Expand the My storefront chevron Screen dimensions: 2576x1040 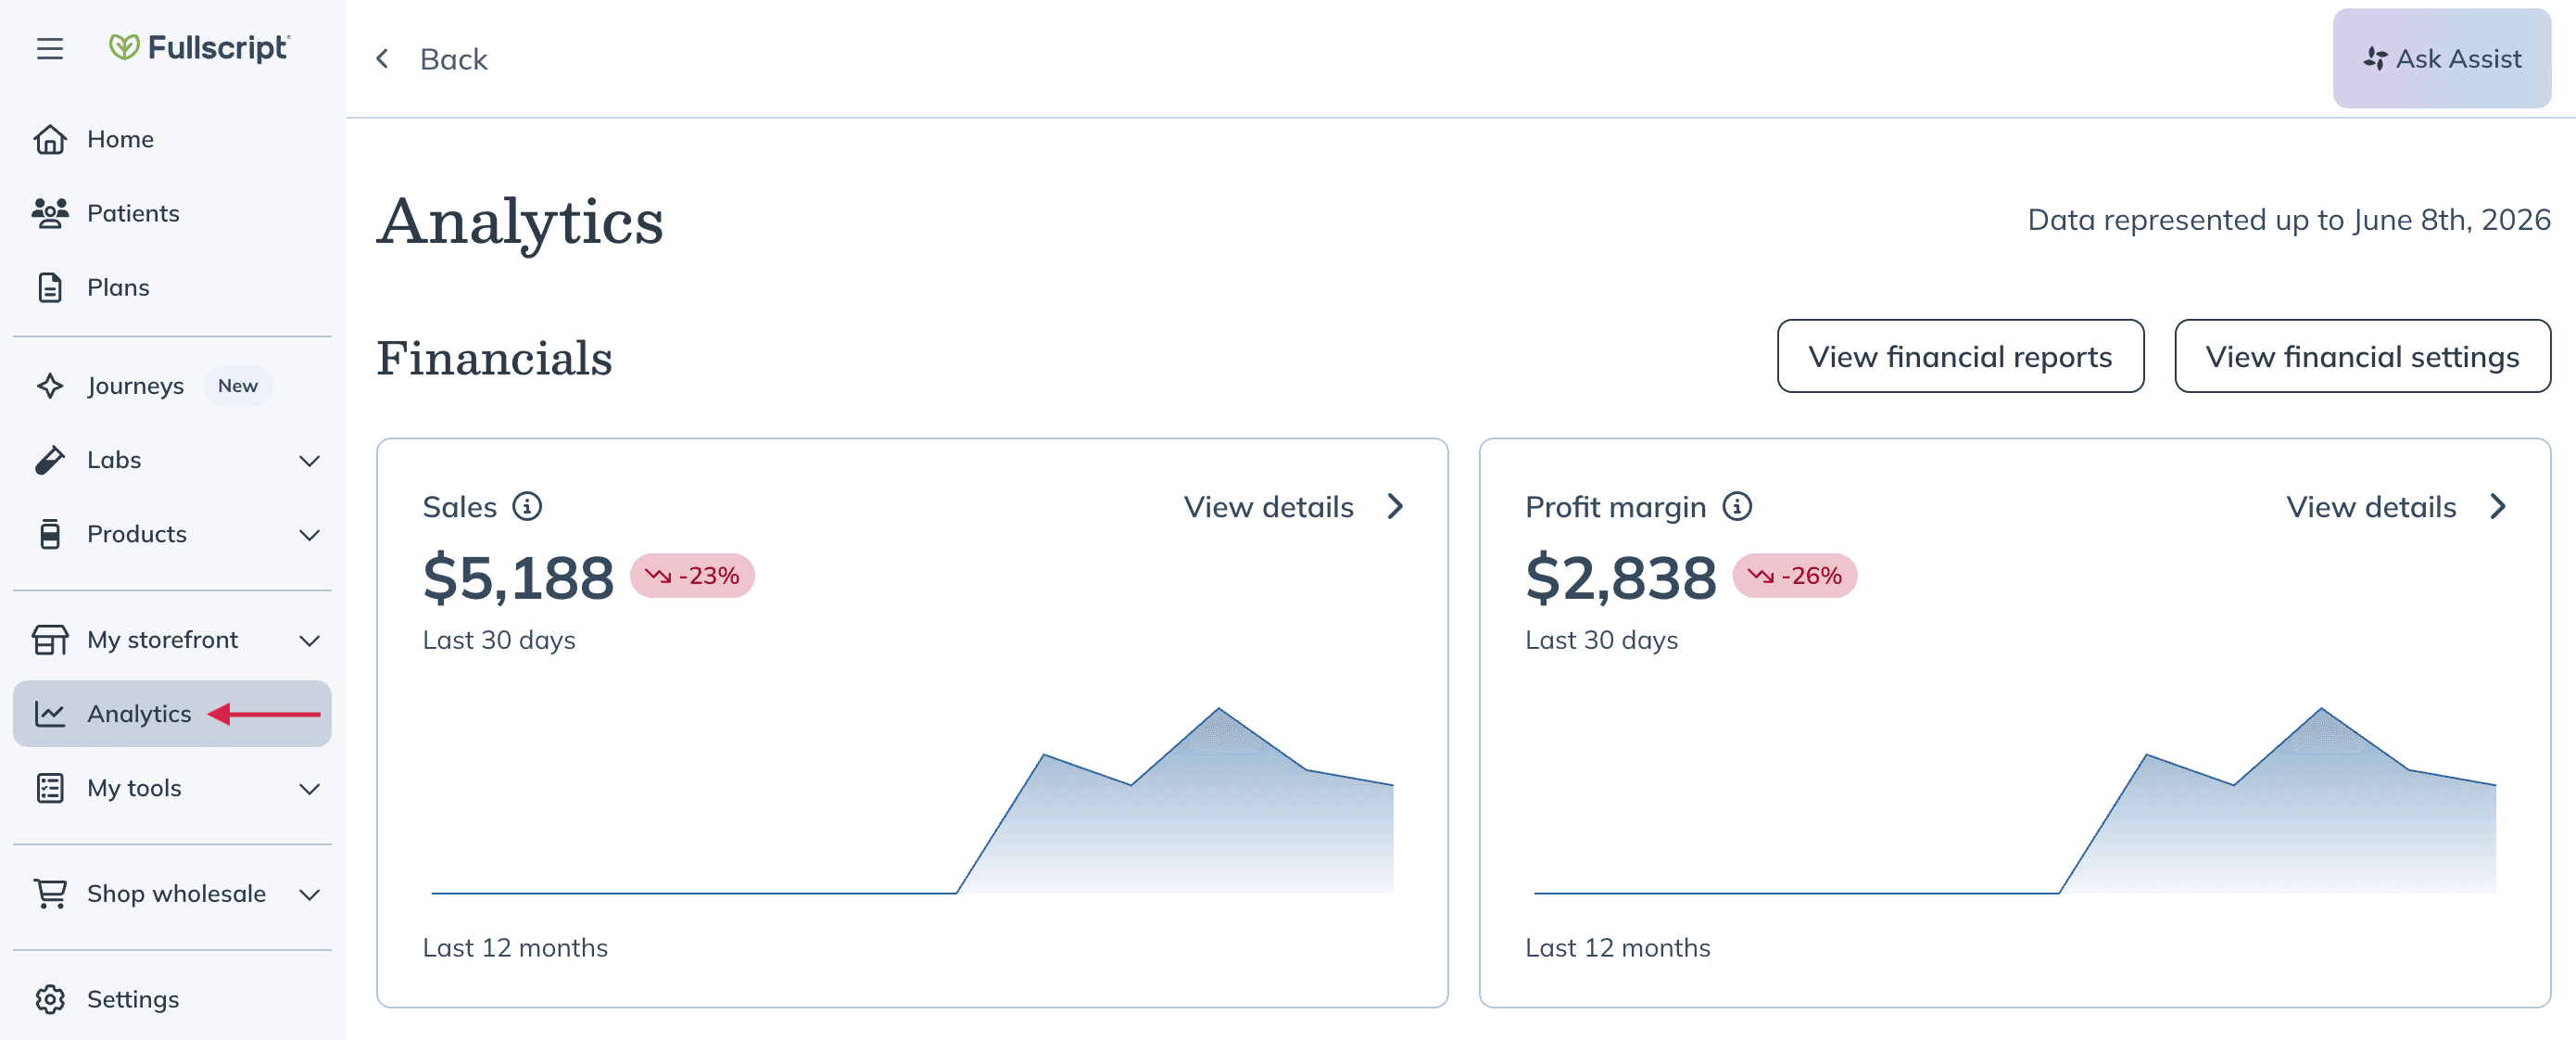310,640
